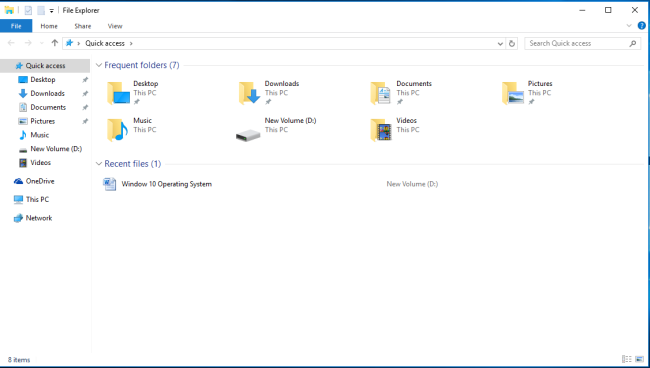Go up one level with the Up arrow
650x368 pixels.
[x=54, y=43]
